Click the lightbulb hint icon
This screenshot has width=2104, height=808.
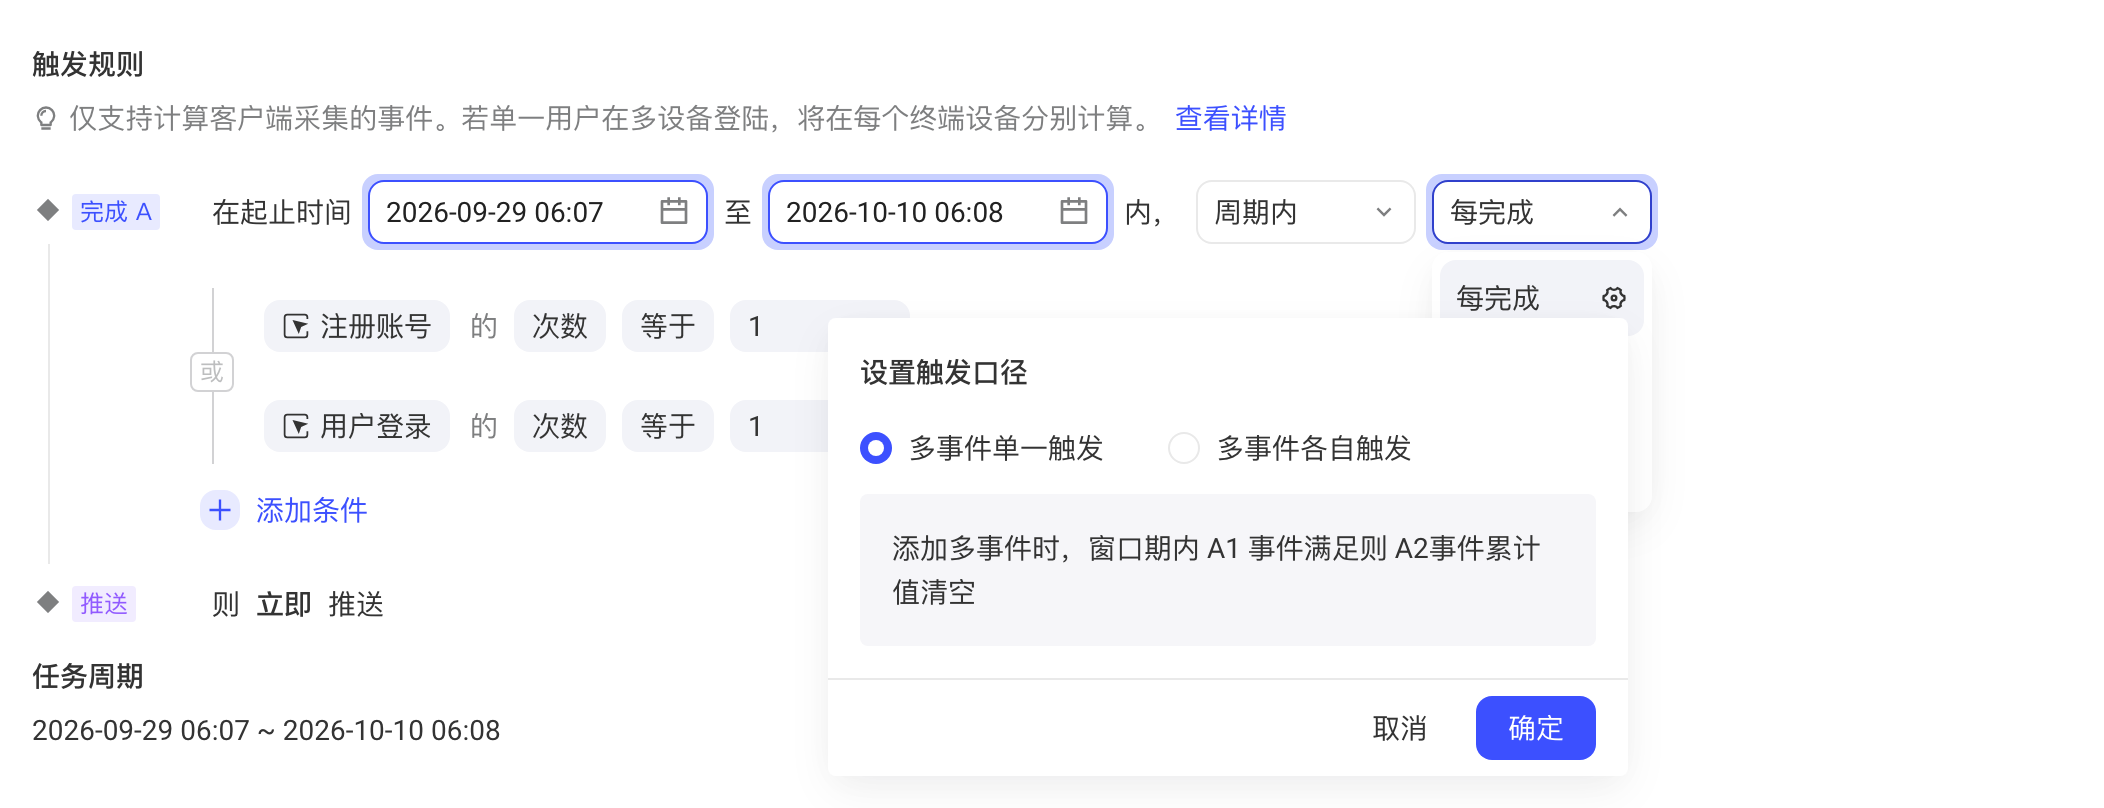[x=45, y=119]
